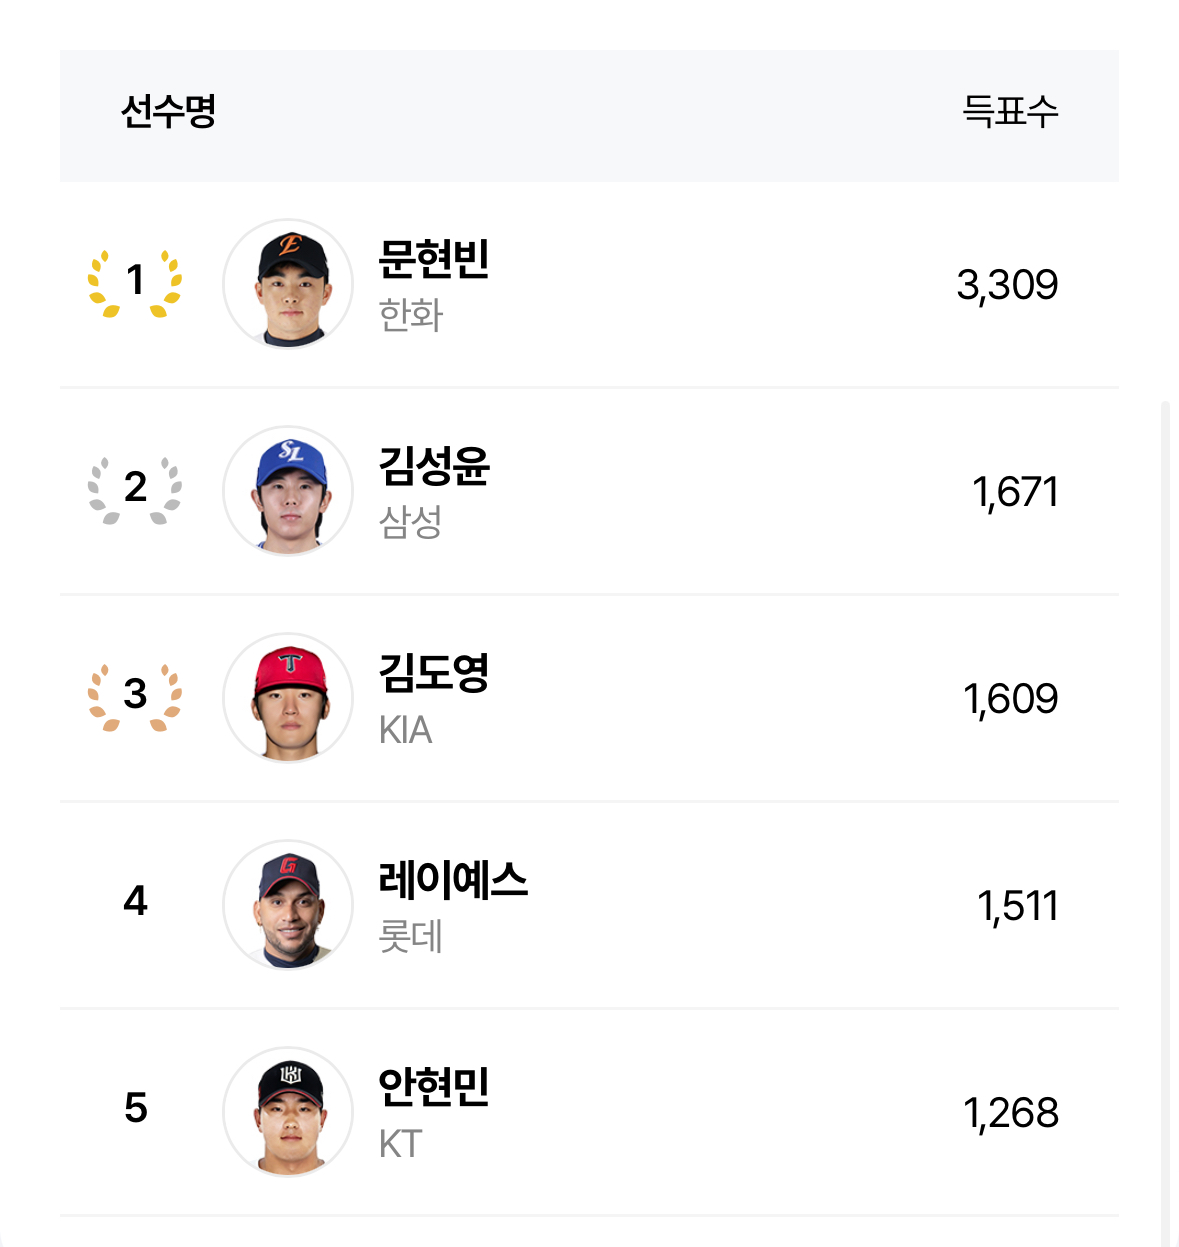Viewport: 1179px width, 1247px height.
Task: Click the 선수명 column header
Action: (x=169, y=111)
